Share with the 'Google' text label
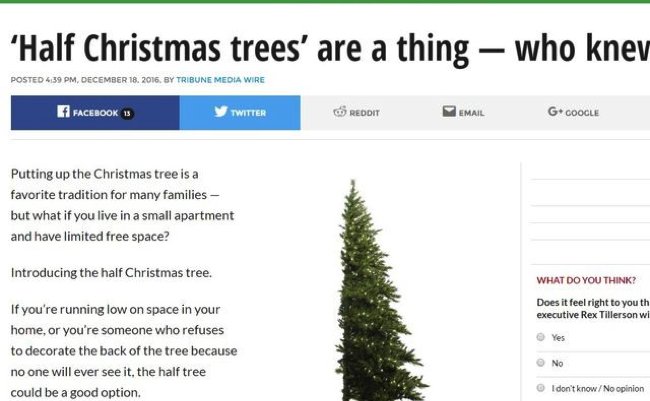 tap(582, 113)
